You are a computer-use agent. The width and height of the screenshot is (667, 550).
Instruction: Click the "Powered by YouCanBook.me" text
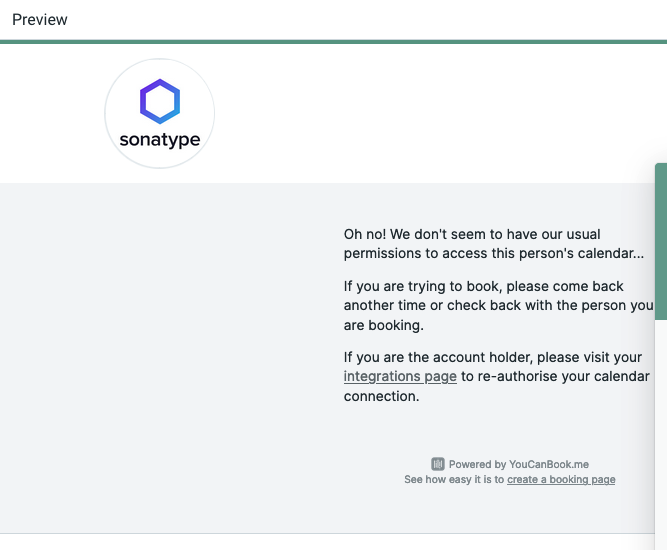pyautogui.click(x=519, y=464)
